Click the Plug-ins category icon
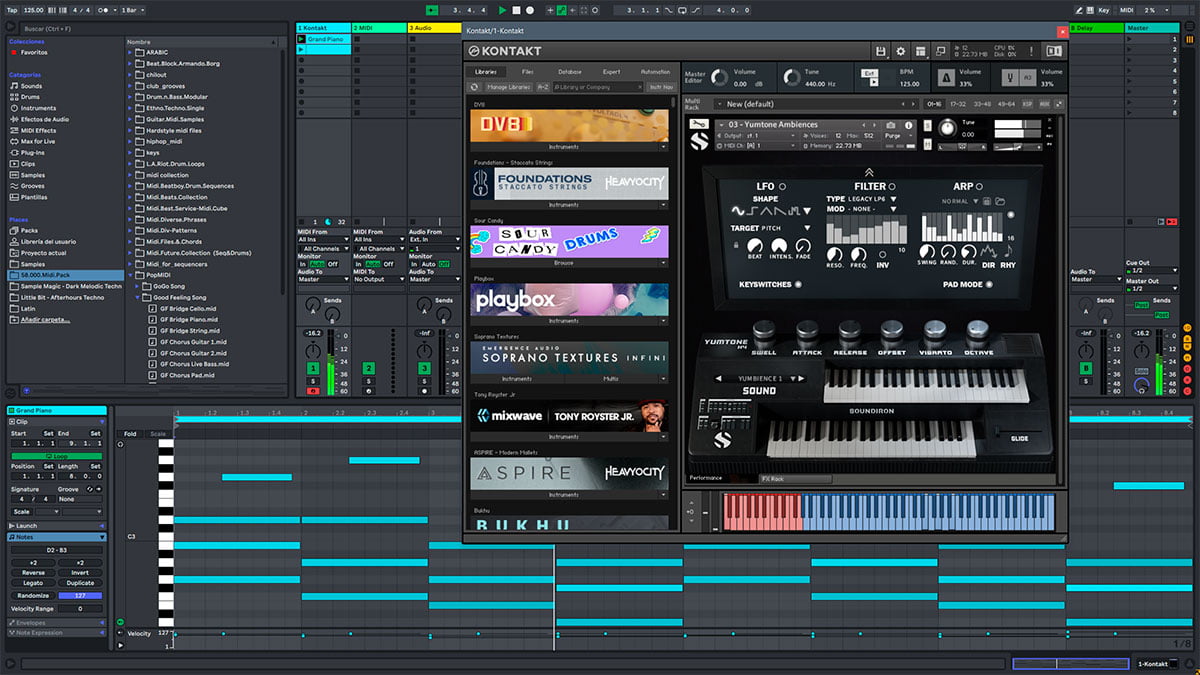1200x675 pixels. point(14,152)
